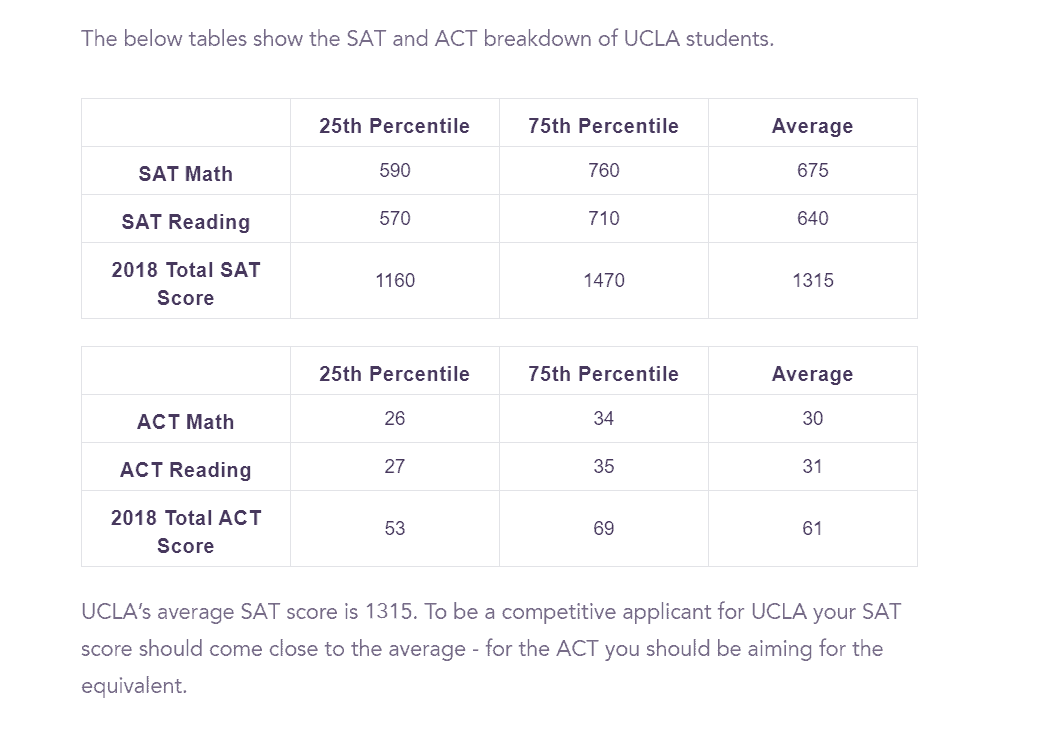Select the ACT Math row label

(185, 422)
